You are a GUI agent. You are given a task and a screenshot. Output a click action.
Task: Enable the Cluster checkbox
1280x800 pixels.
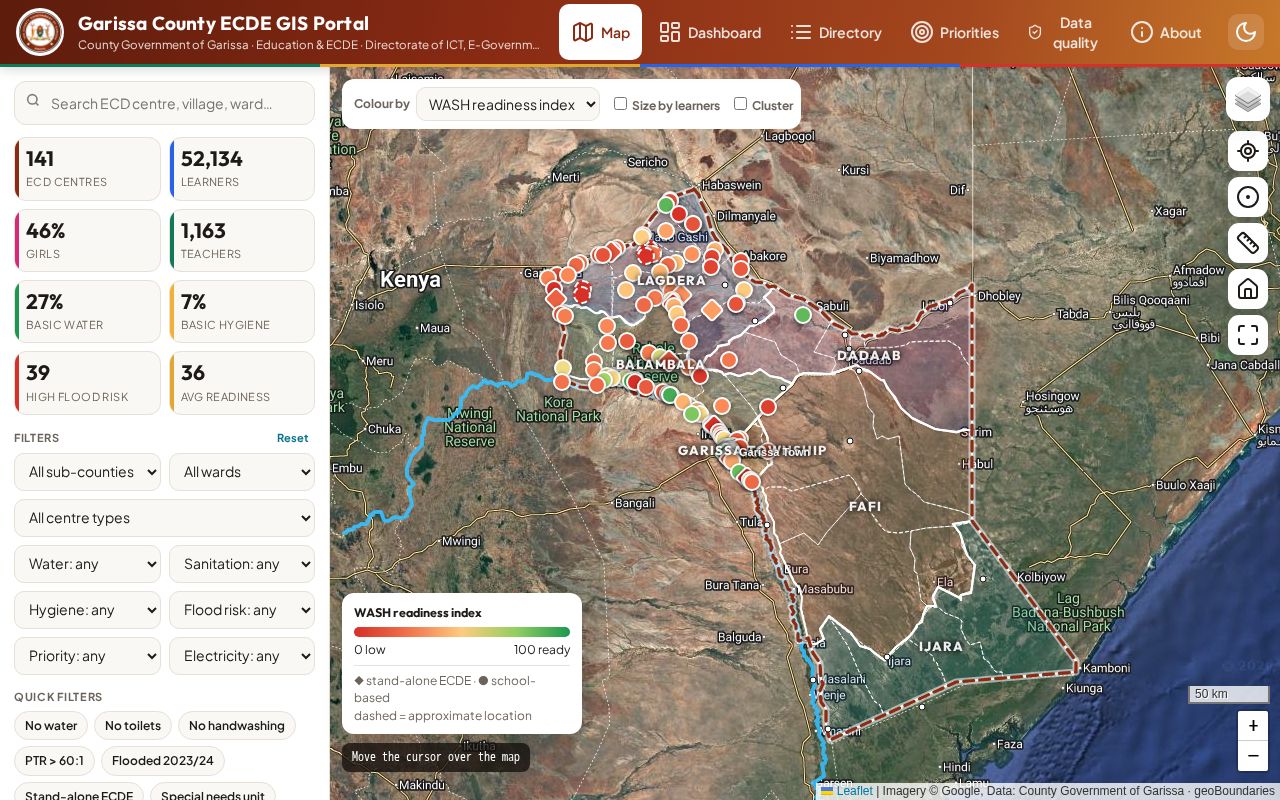click(740, 104)
